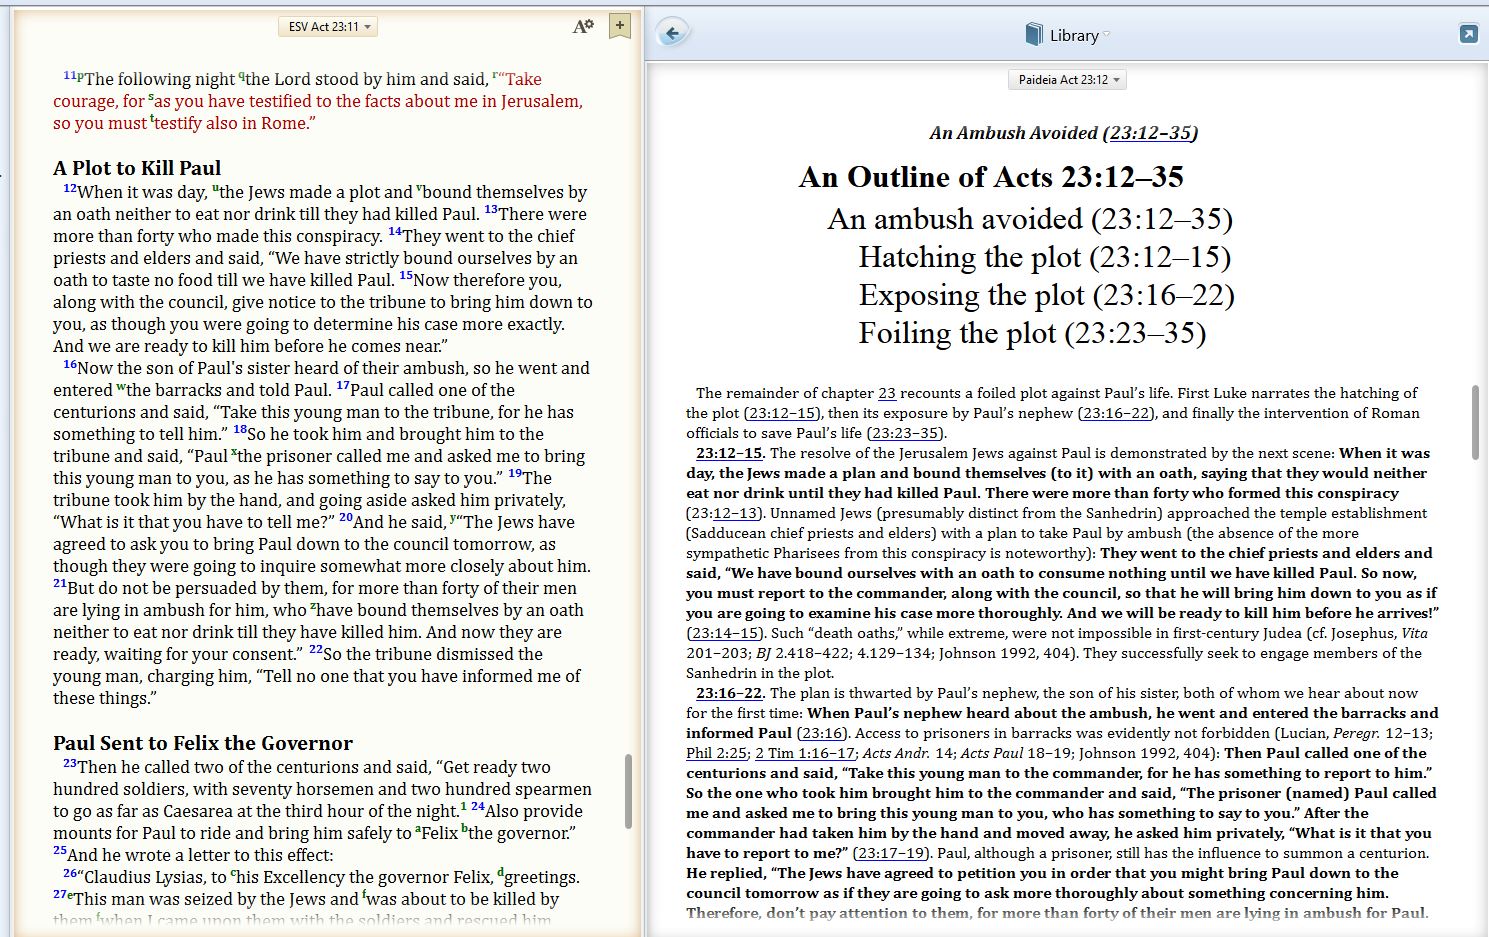
Task: Open the 23:17–19 reference link
Action: [x=890, y=853]
